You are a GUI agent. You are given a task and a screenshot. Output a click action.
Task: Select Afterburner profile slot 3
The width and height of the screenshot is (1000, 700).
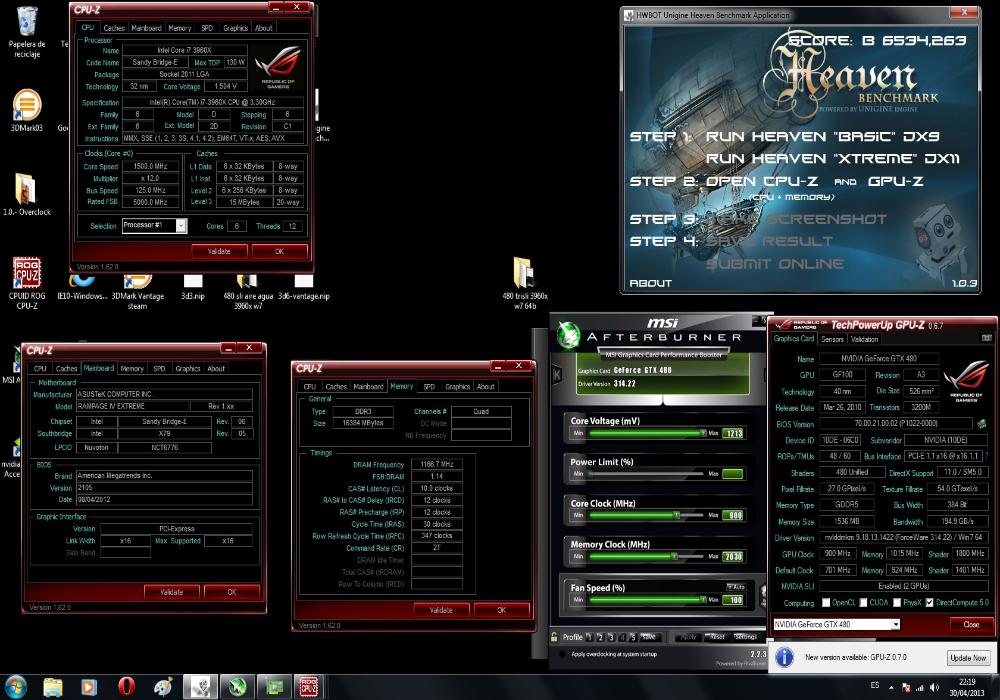(611, 637)
